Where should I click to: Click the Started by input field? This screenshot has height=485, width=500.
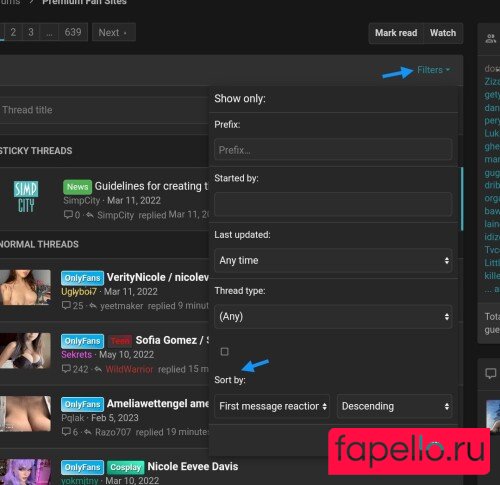[x=333, y=204]
